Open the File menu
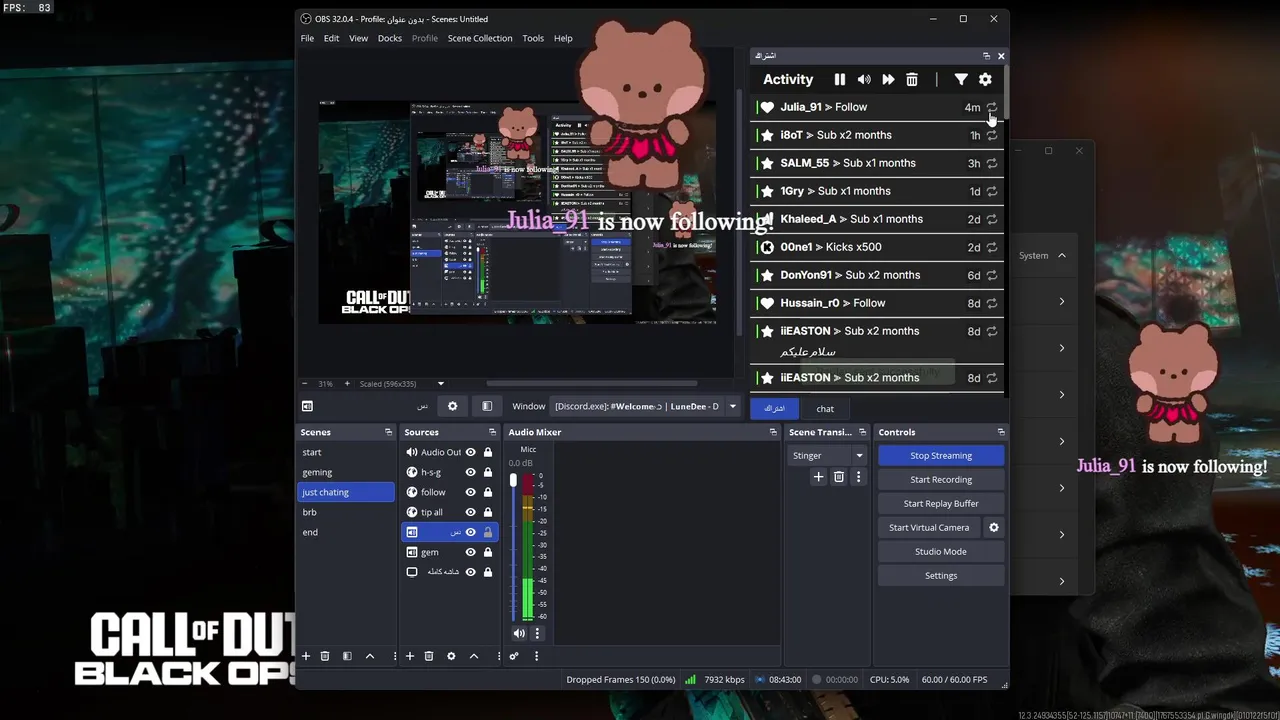 [x=307, y=38]
